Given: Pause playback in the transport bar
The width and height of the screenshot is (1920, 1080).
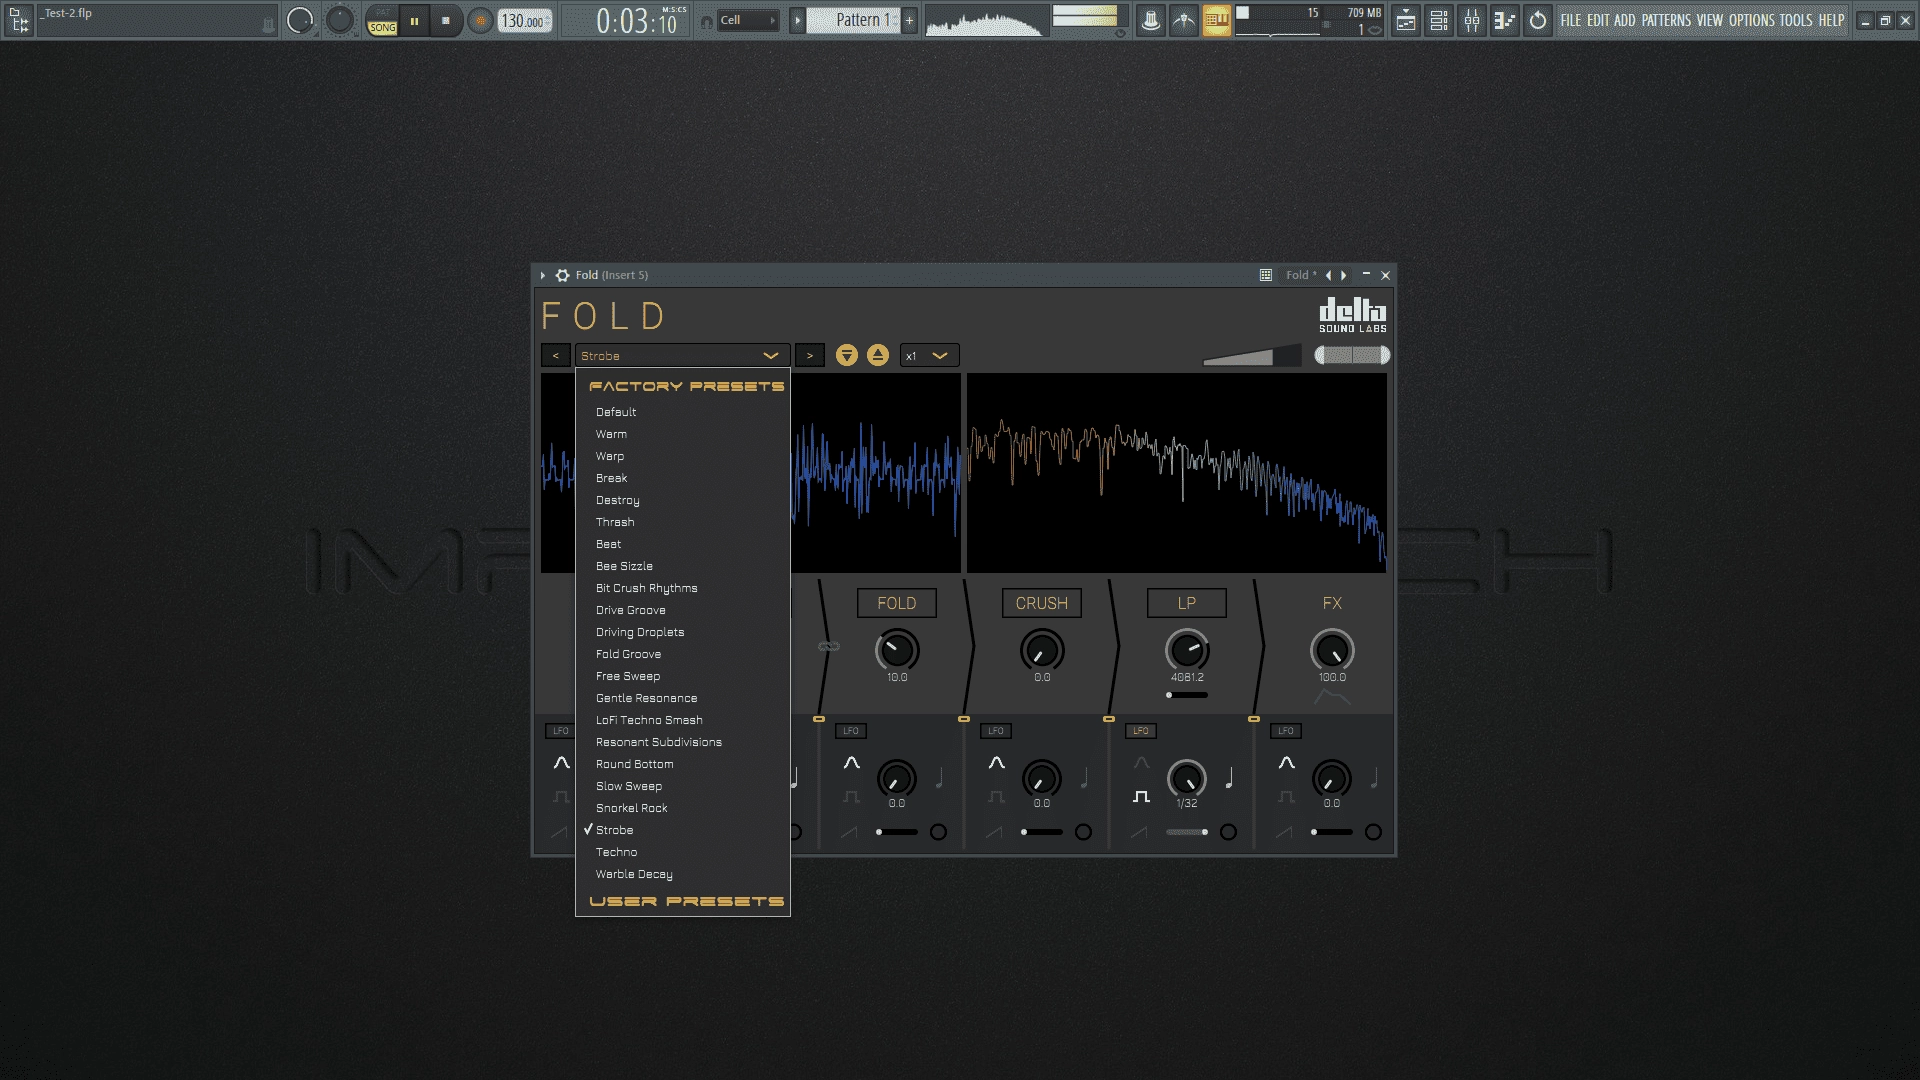Looking at the screenshot, I should click(414, 20).
